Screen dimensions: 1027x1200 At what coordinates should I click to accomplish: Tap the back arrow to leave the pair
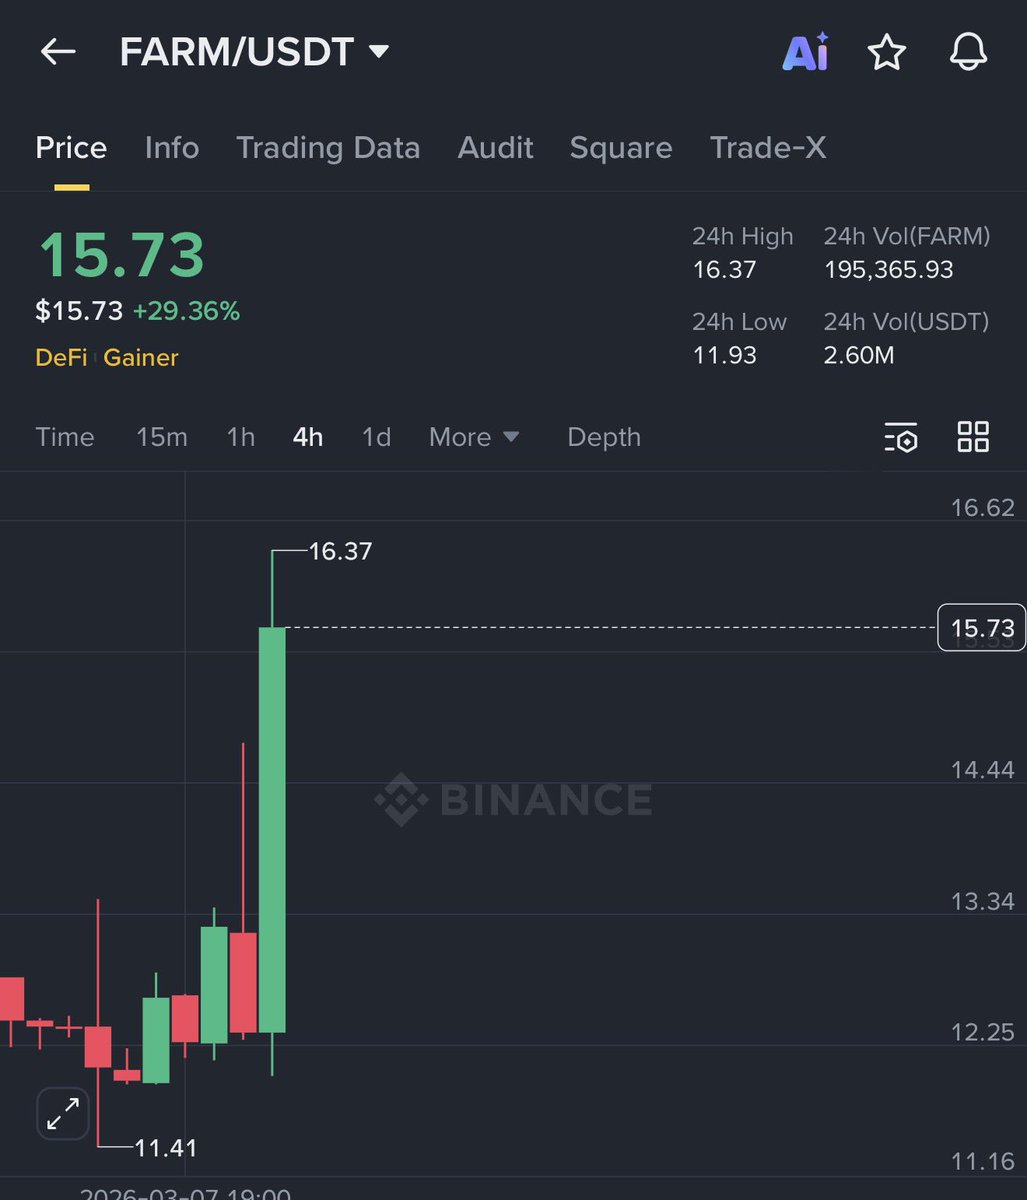(x=57, y=52)
